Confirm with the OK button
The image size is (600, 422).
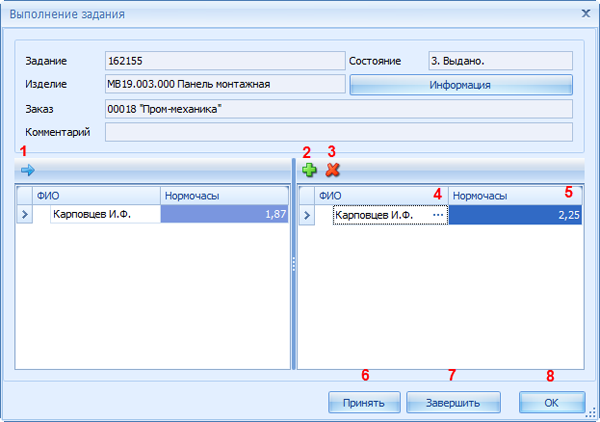click(552, 402)
